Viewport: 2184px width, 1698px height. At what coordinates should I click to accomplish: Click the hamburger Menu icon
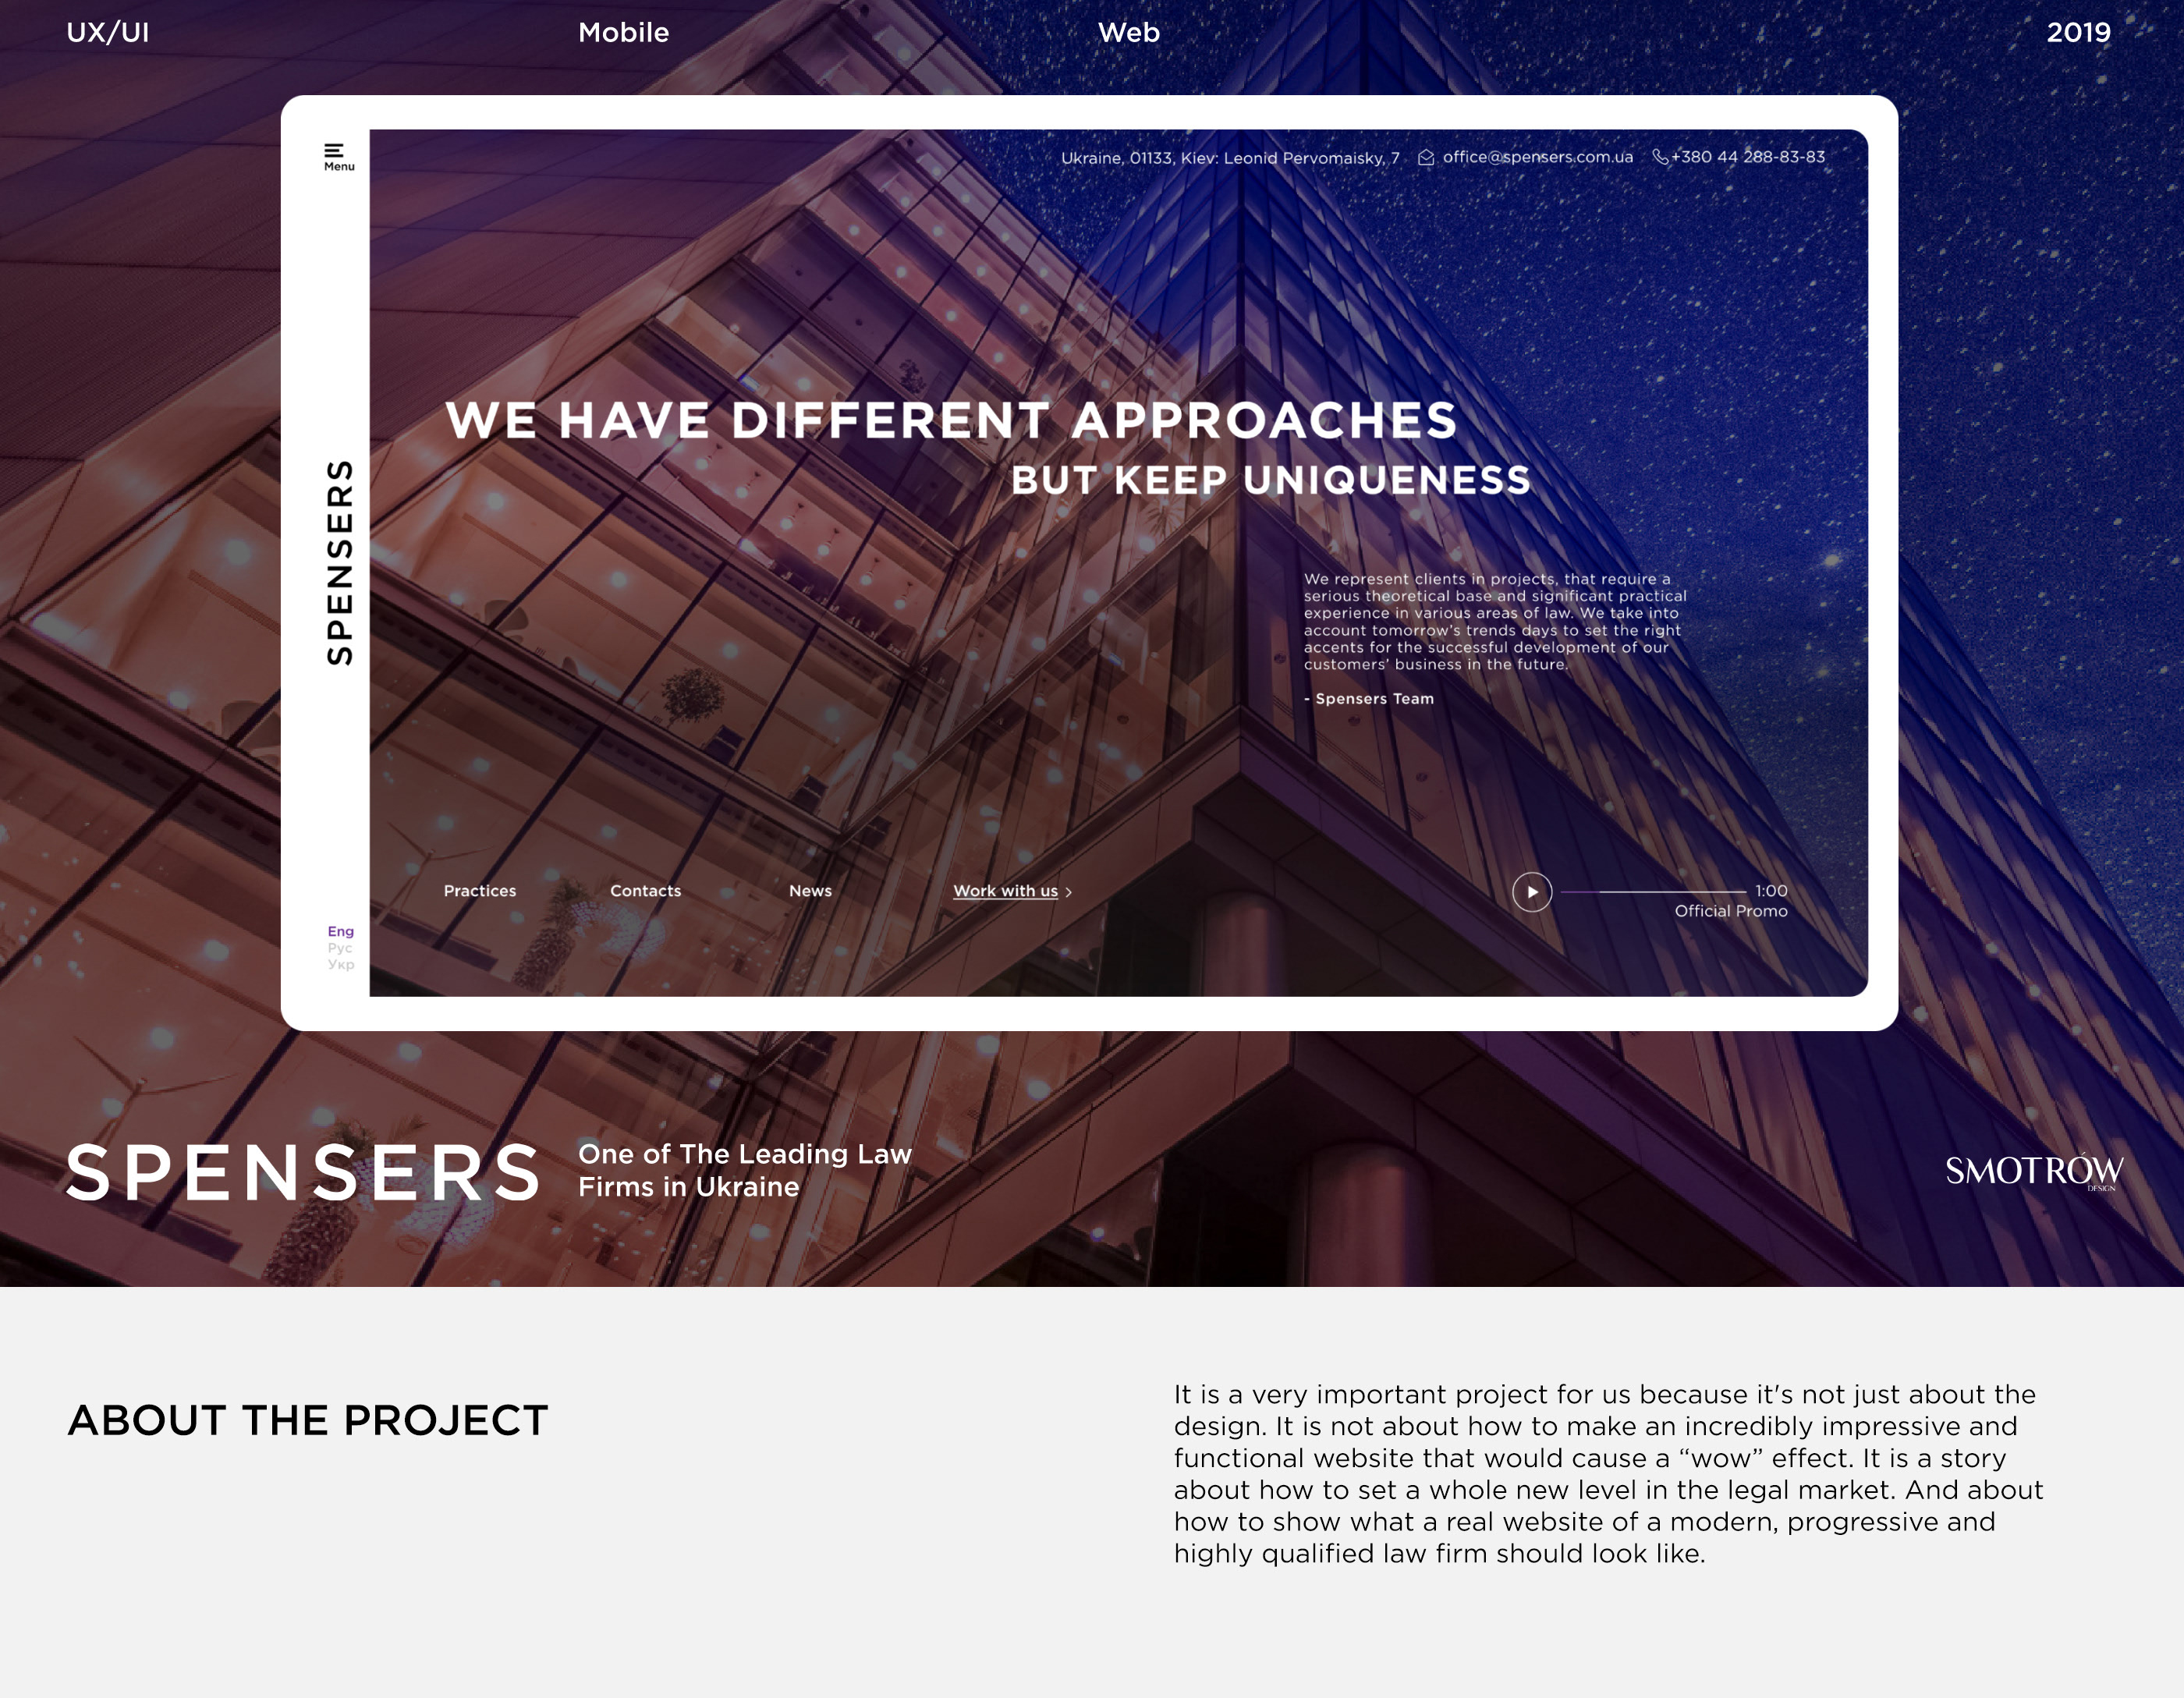pos(335,149)
